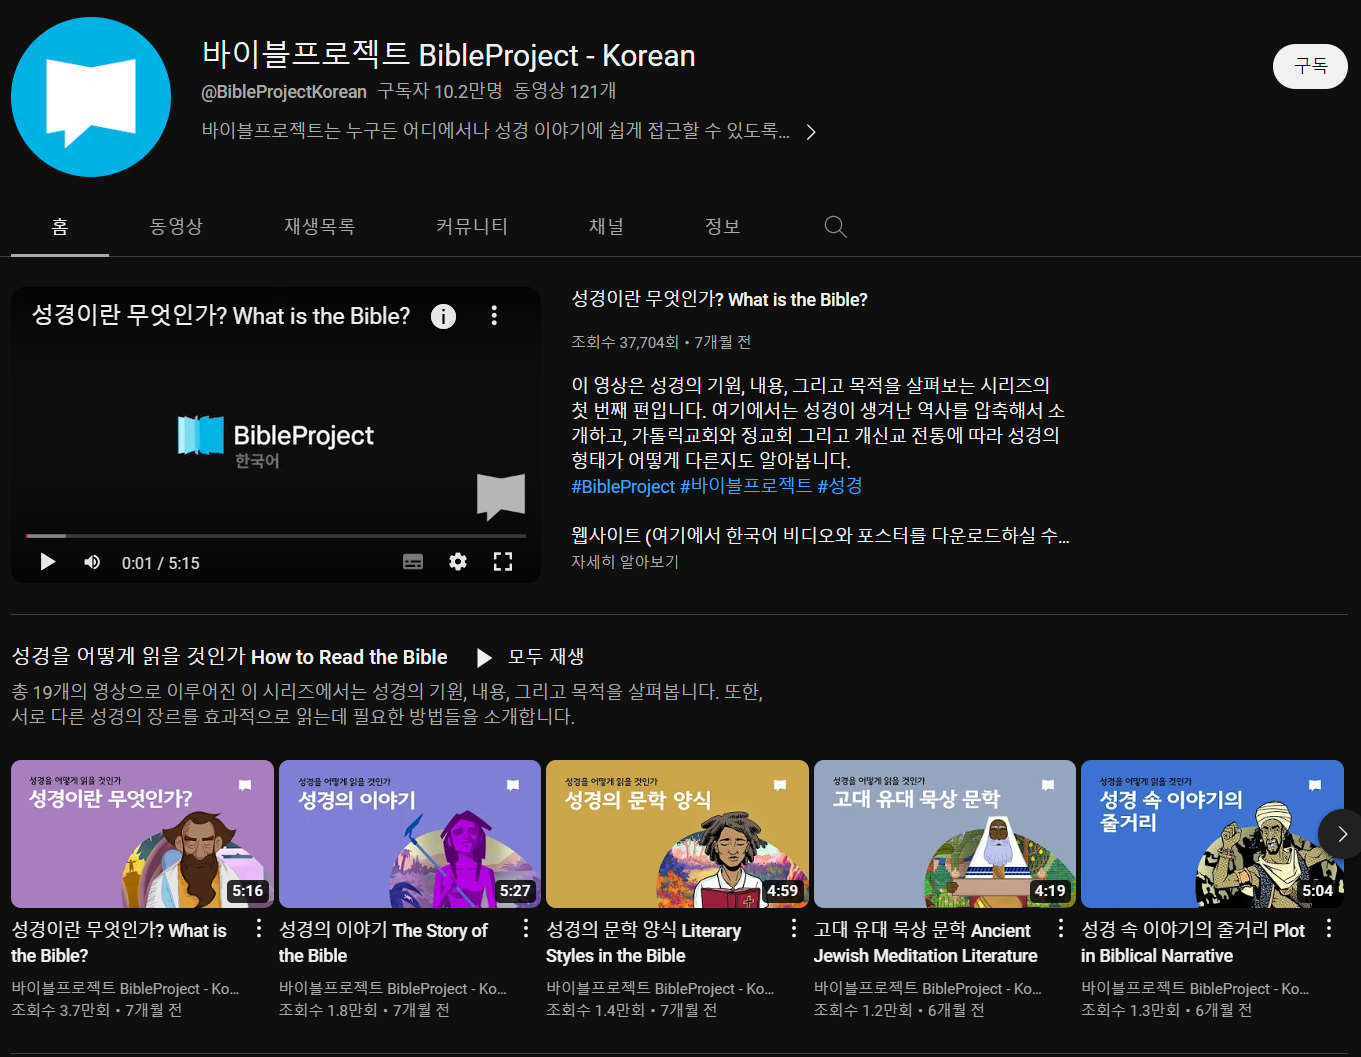Click the BibleProject logo in the video frame
1361x1057 pixels.
(x=276, y=441)
